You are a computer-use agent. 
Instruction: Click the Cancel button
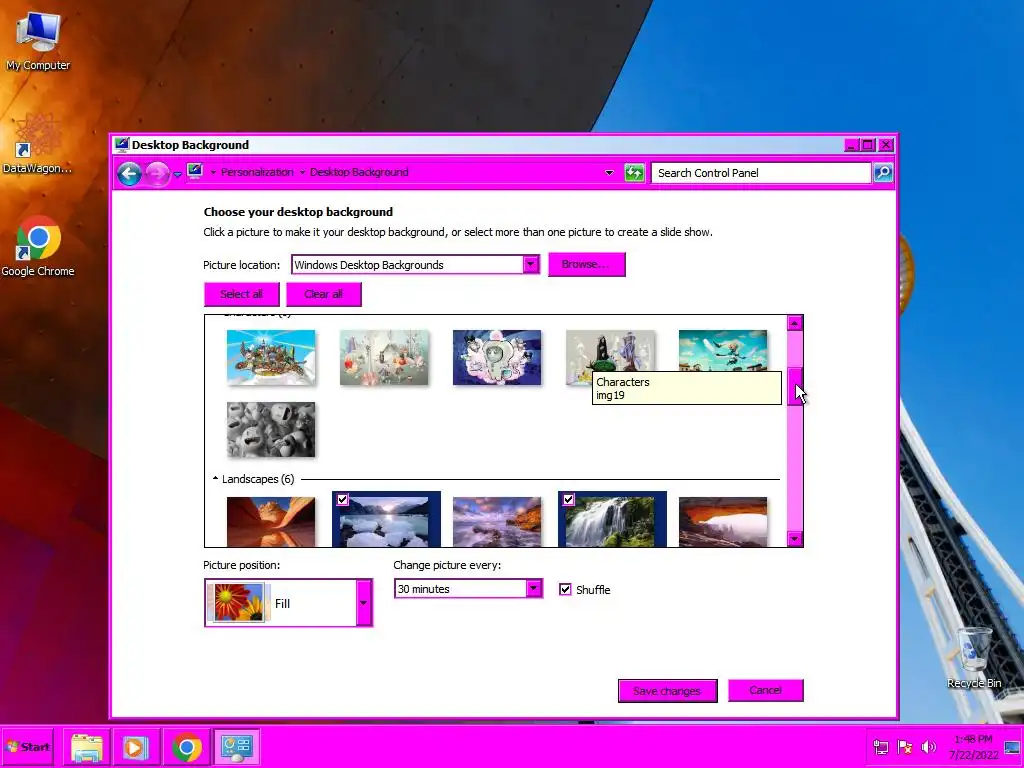click(x=765, y=690)
